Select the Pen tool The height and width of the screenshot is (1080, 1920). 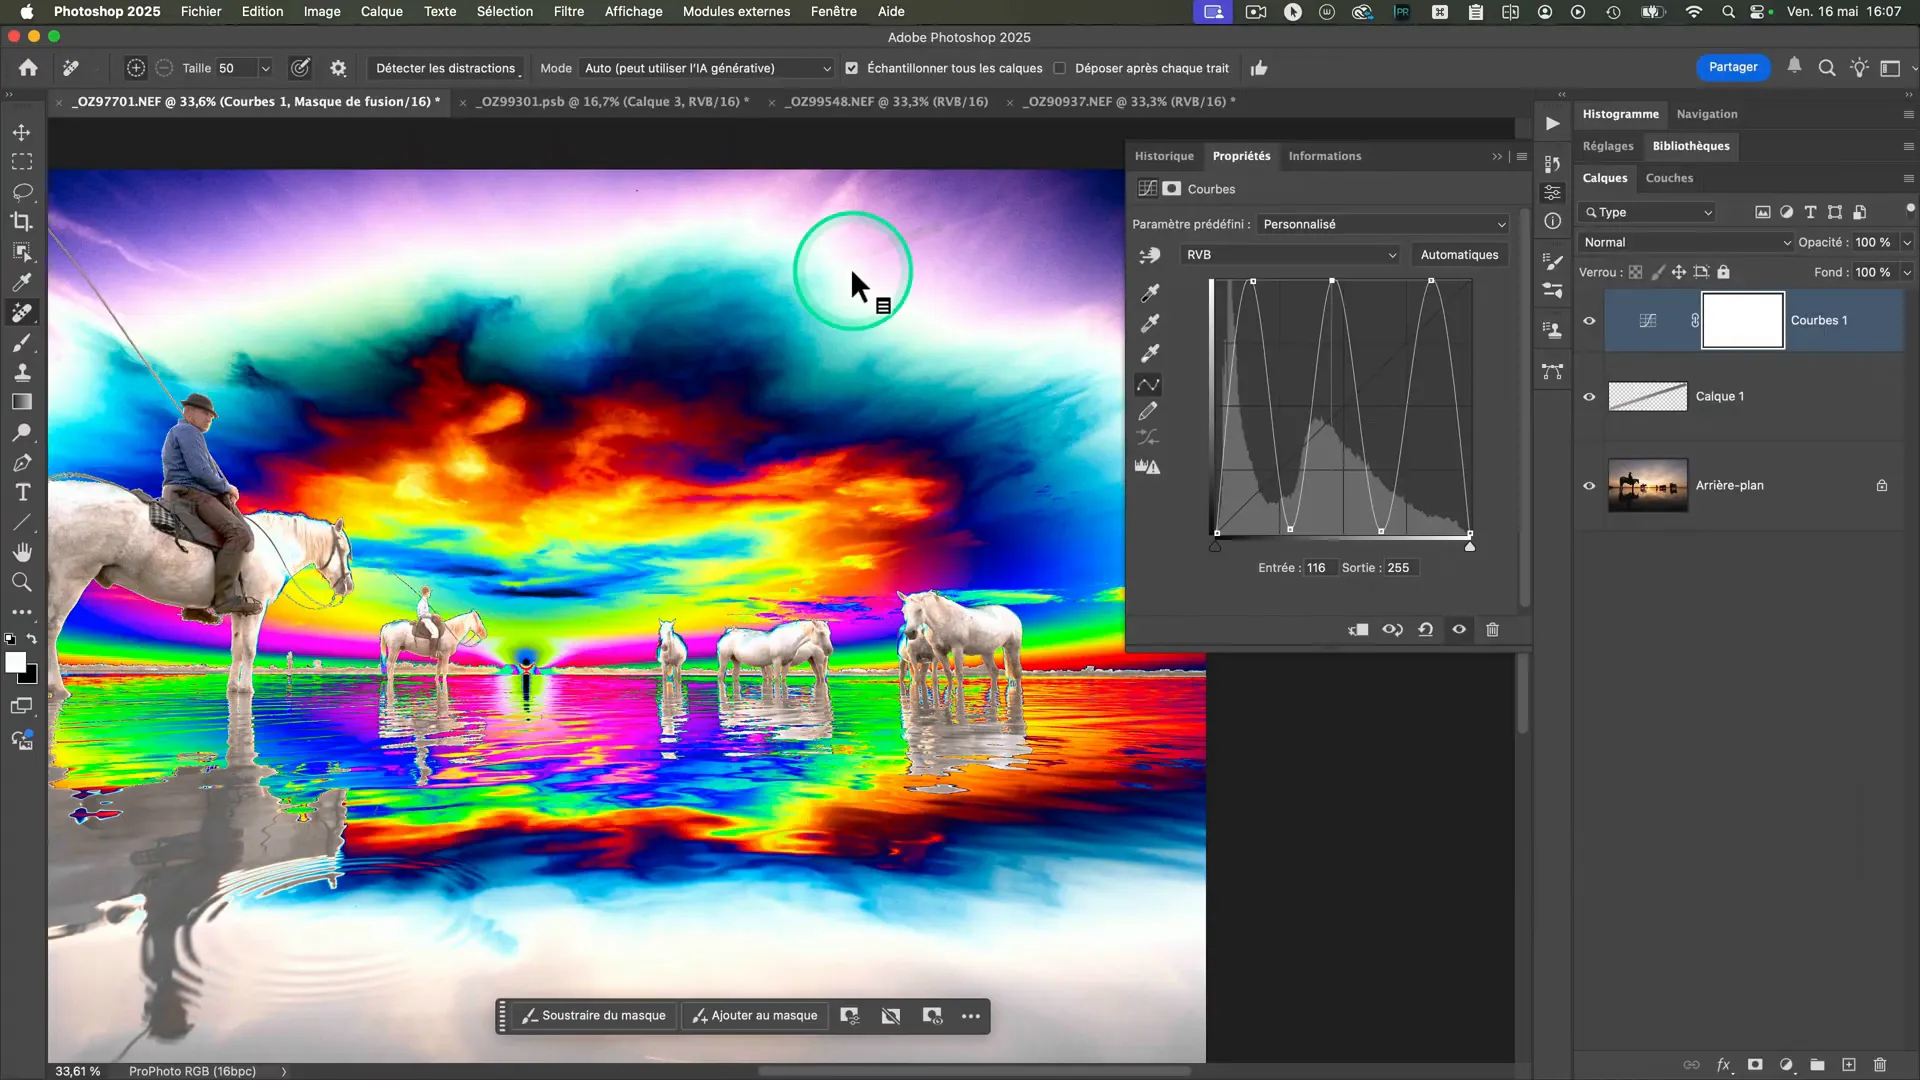point(21,462)
